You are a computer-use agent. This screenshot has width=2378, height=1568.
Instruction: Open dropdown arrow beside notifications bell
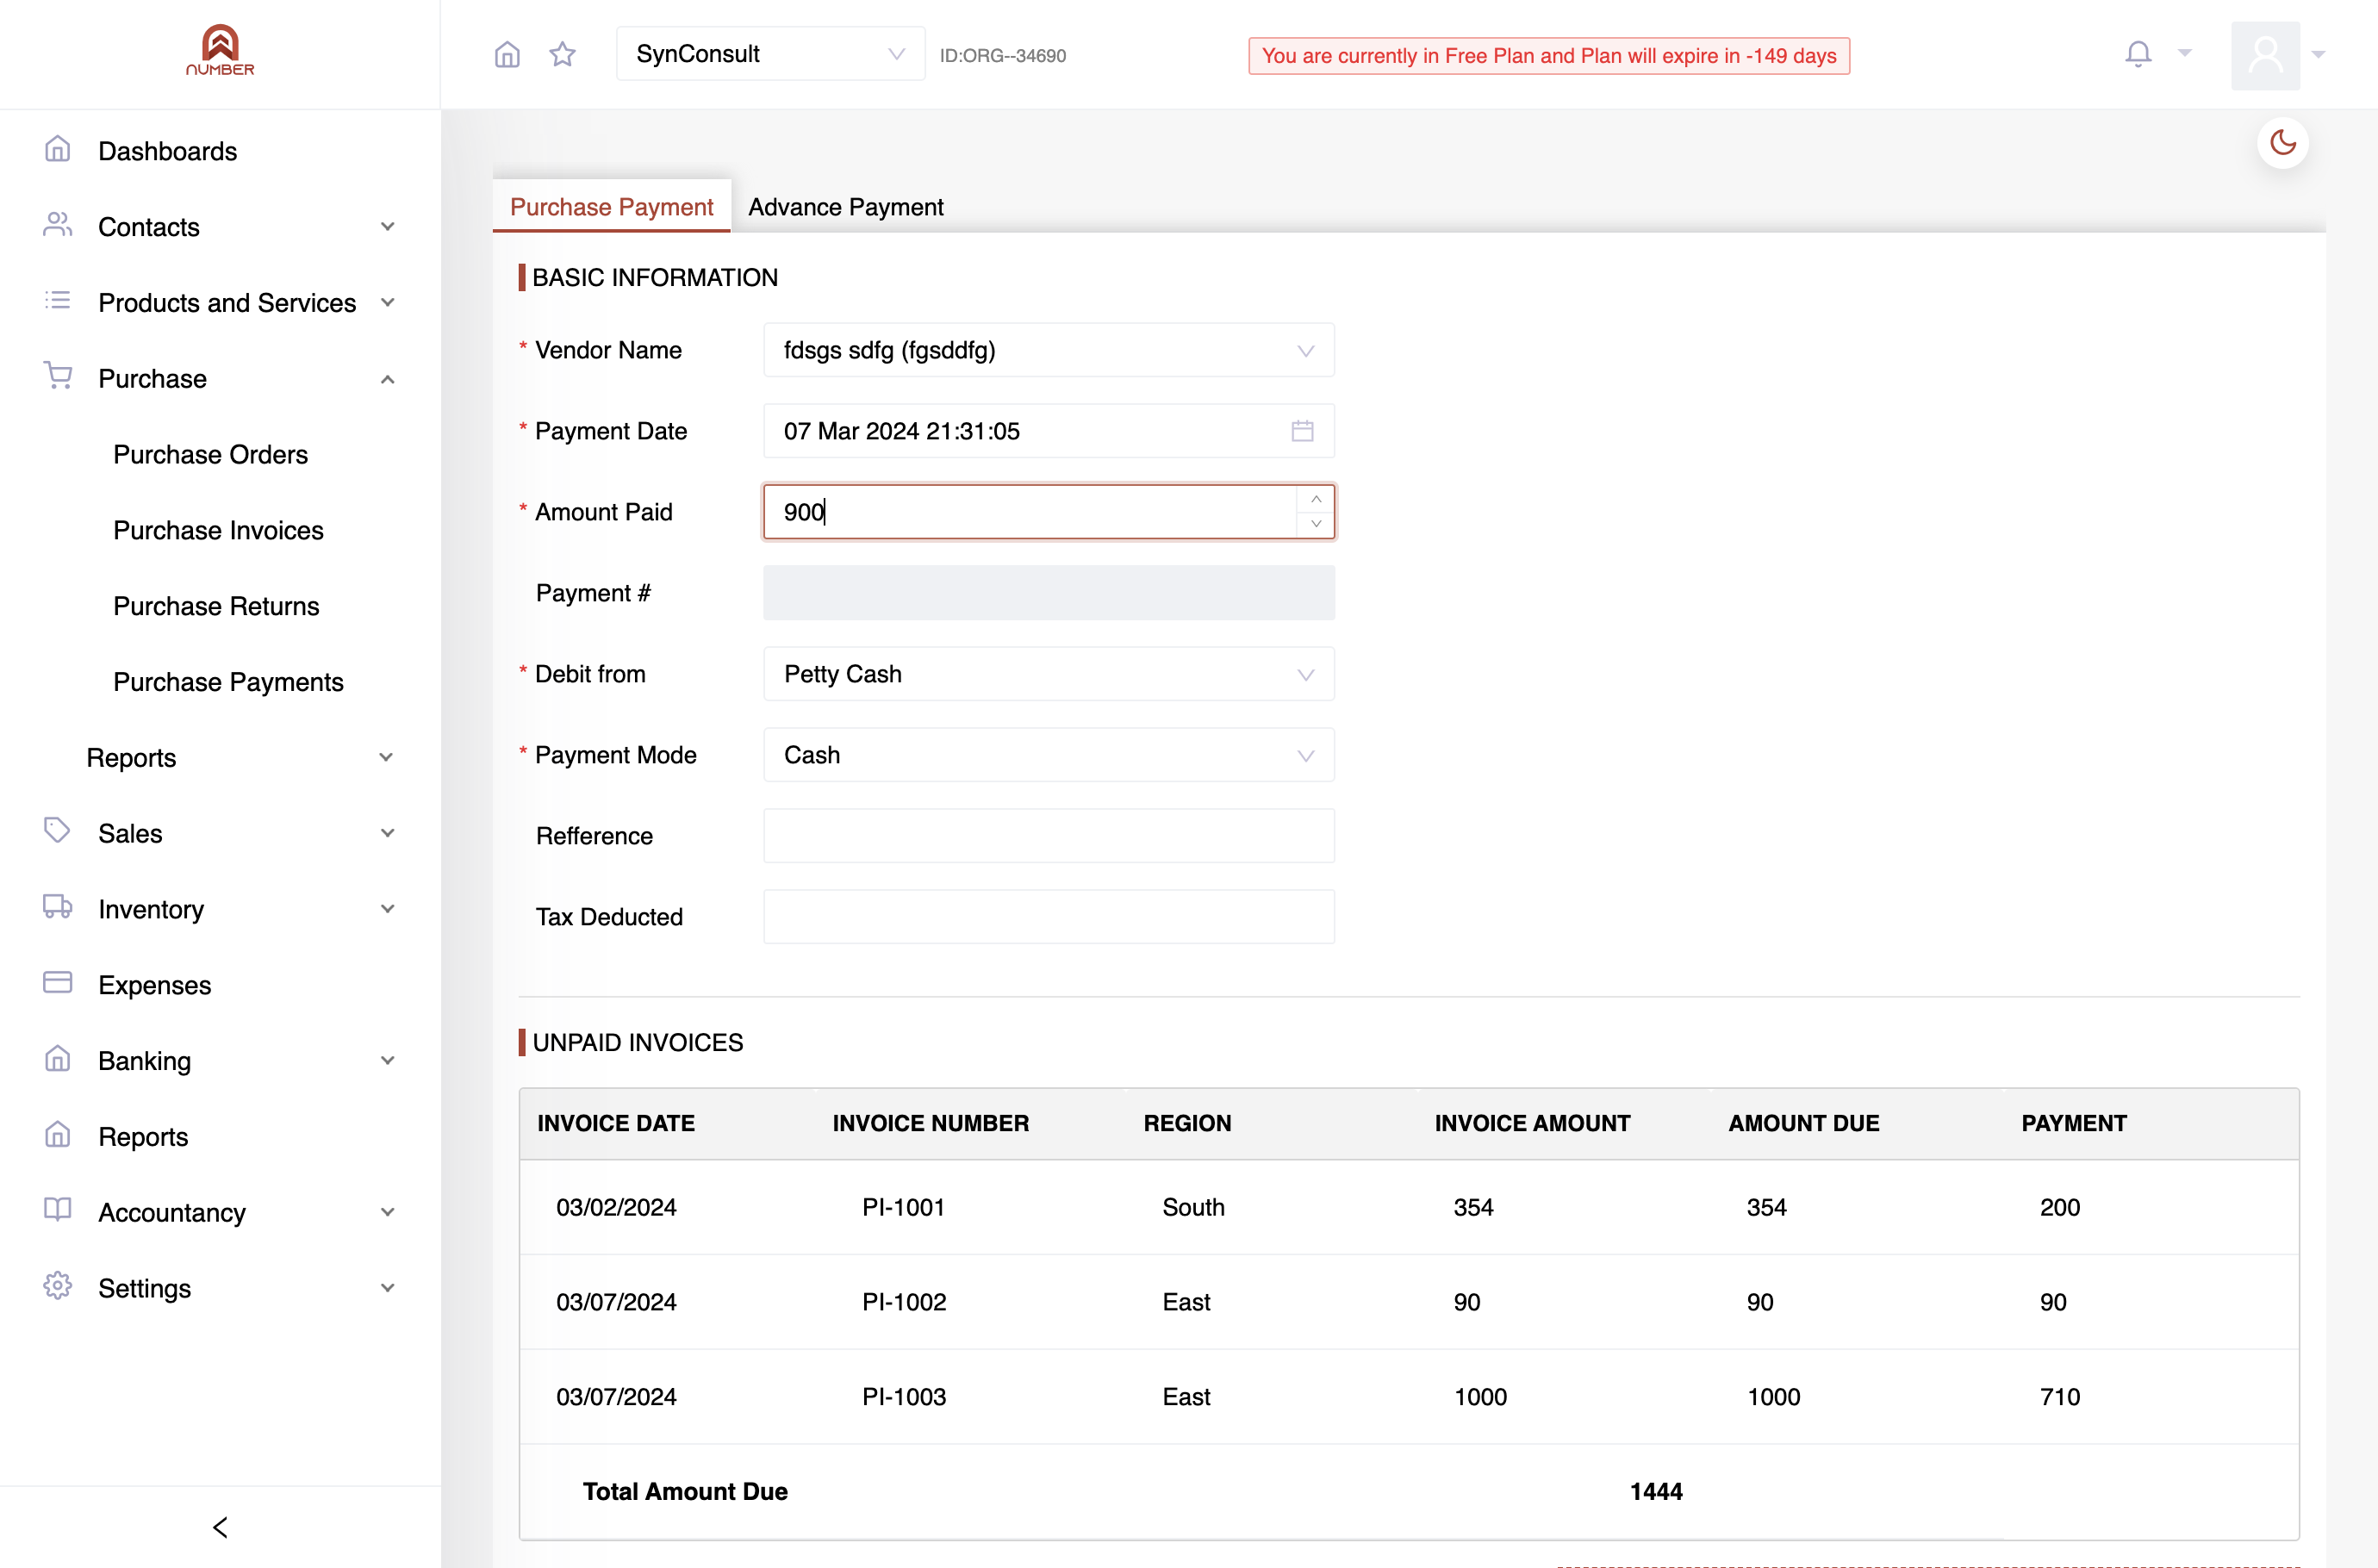(2185, 54)
